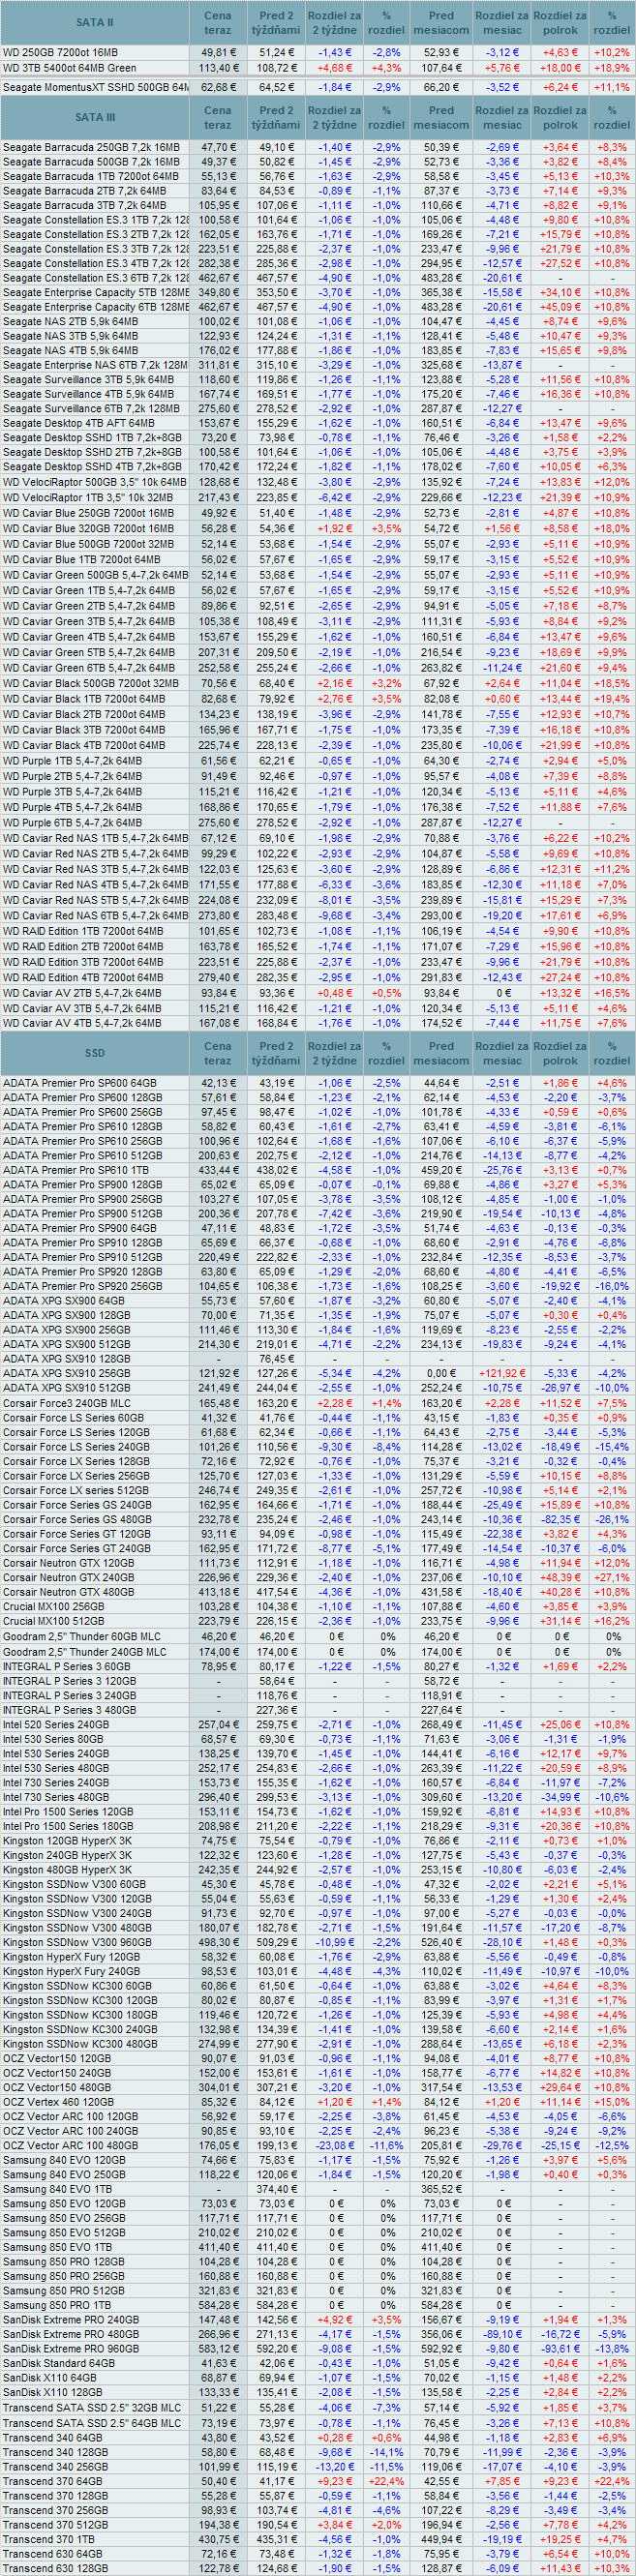This screenshot has height=2576, width=636.
Task: Select Seagate Constellation ES.3 6TB row name
Action: click(x=95, y=278)
